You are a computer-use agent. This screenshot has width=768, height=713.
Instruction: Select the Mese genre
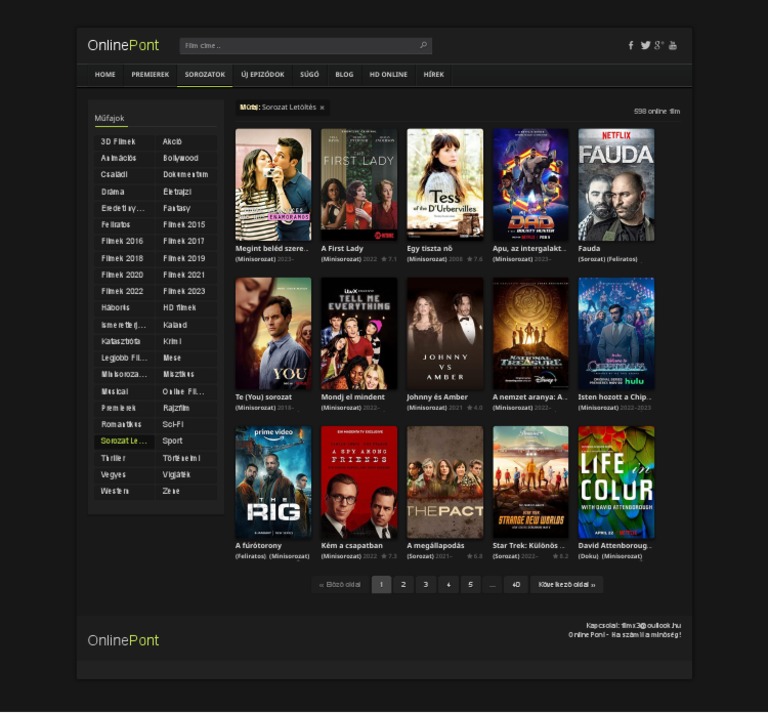click(186, 358)
